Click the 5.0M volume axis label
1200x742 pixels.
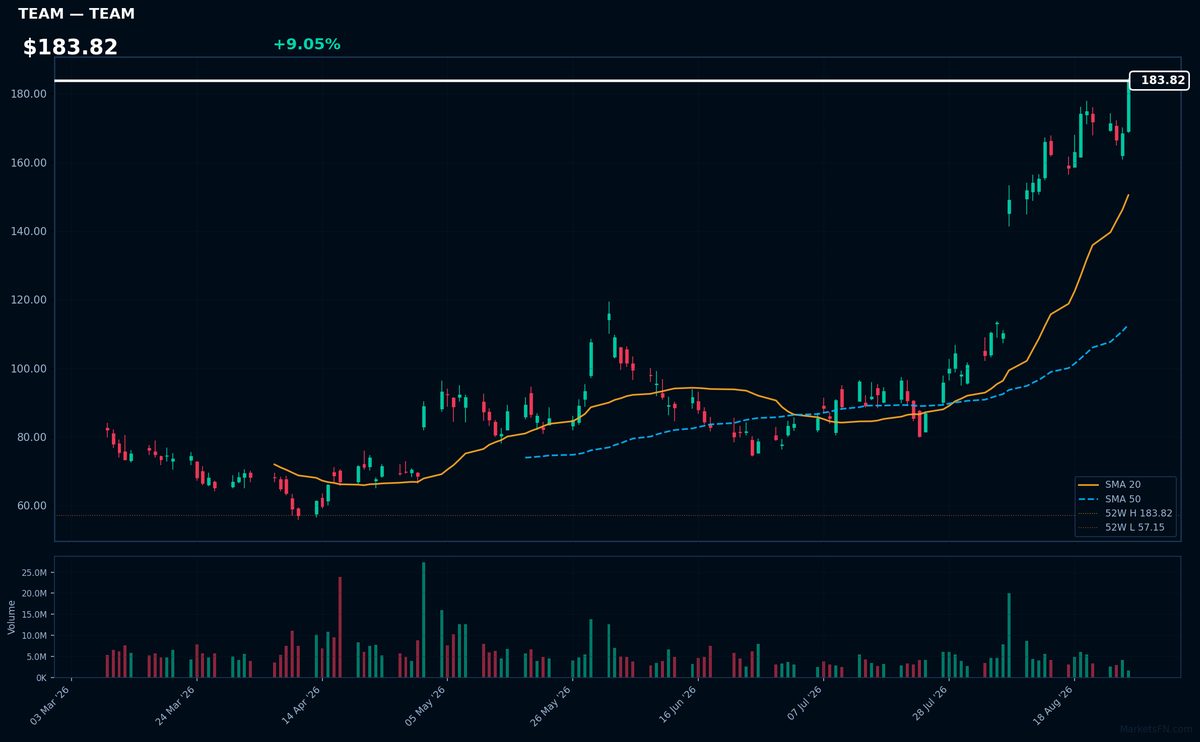point(35,657)
